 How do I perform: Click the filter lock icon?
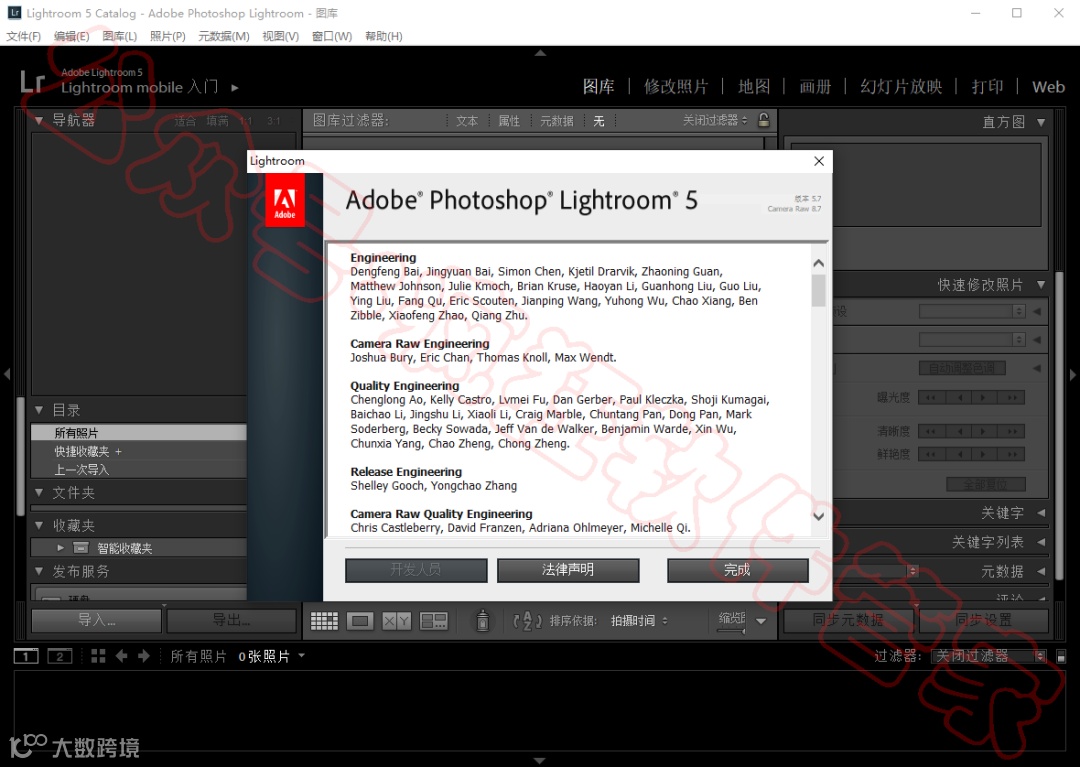763,120
